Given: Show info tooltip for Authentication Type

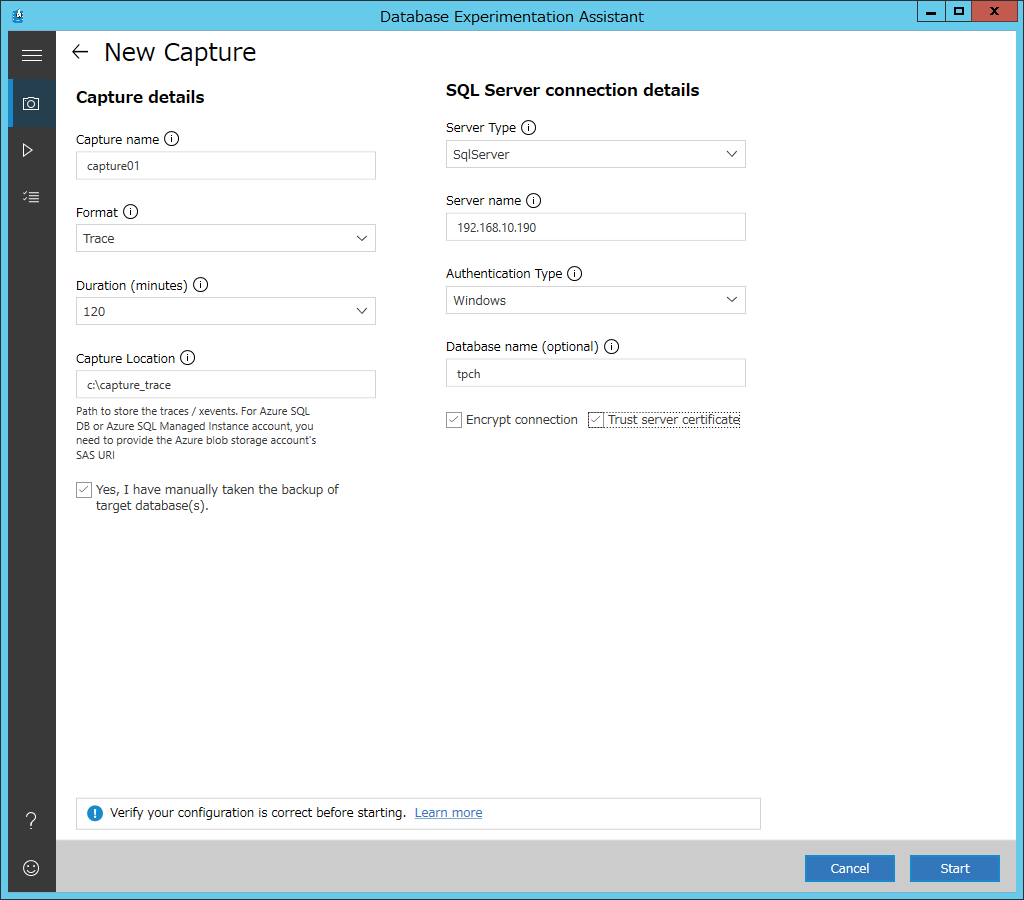Looking at the screenshot, I should pyautogui.click(x=575, y=274).
